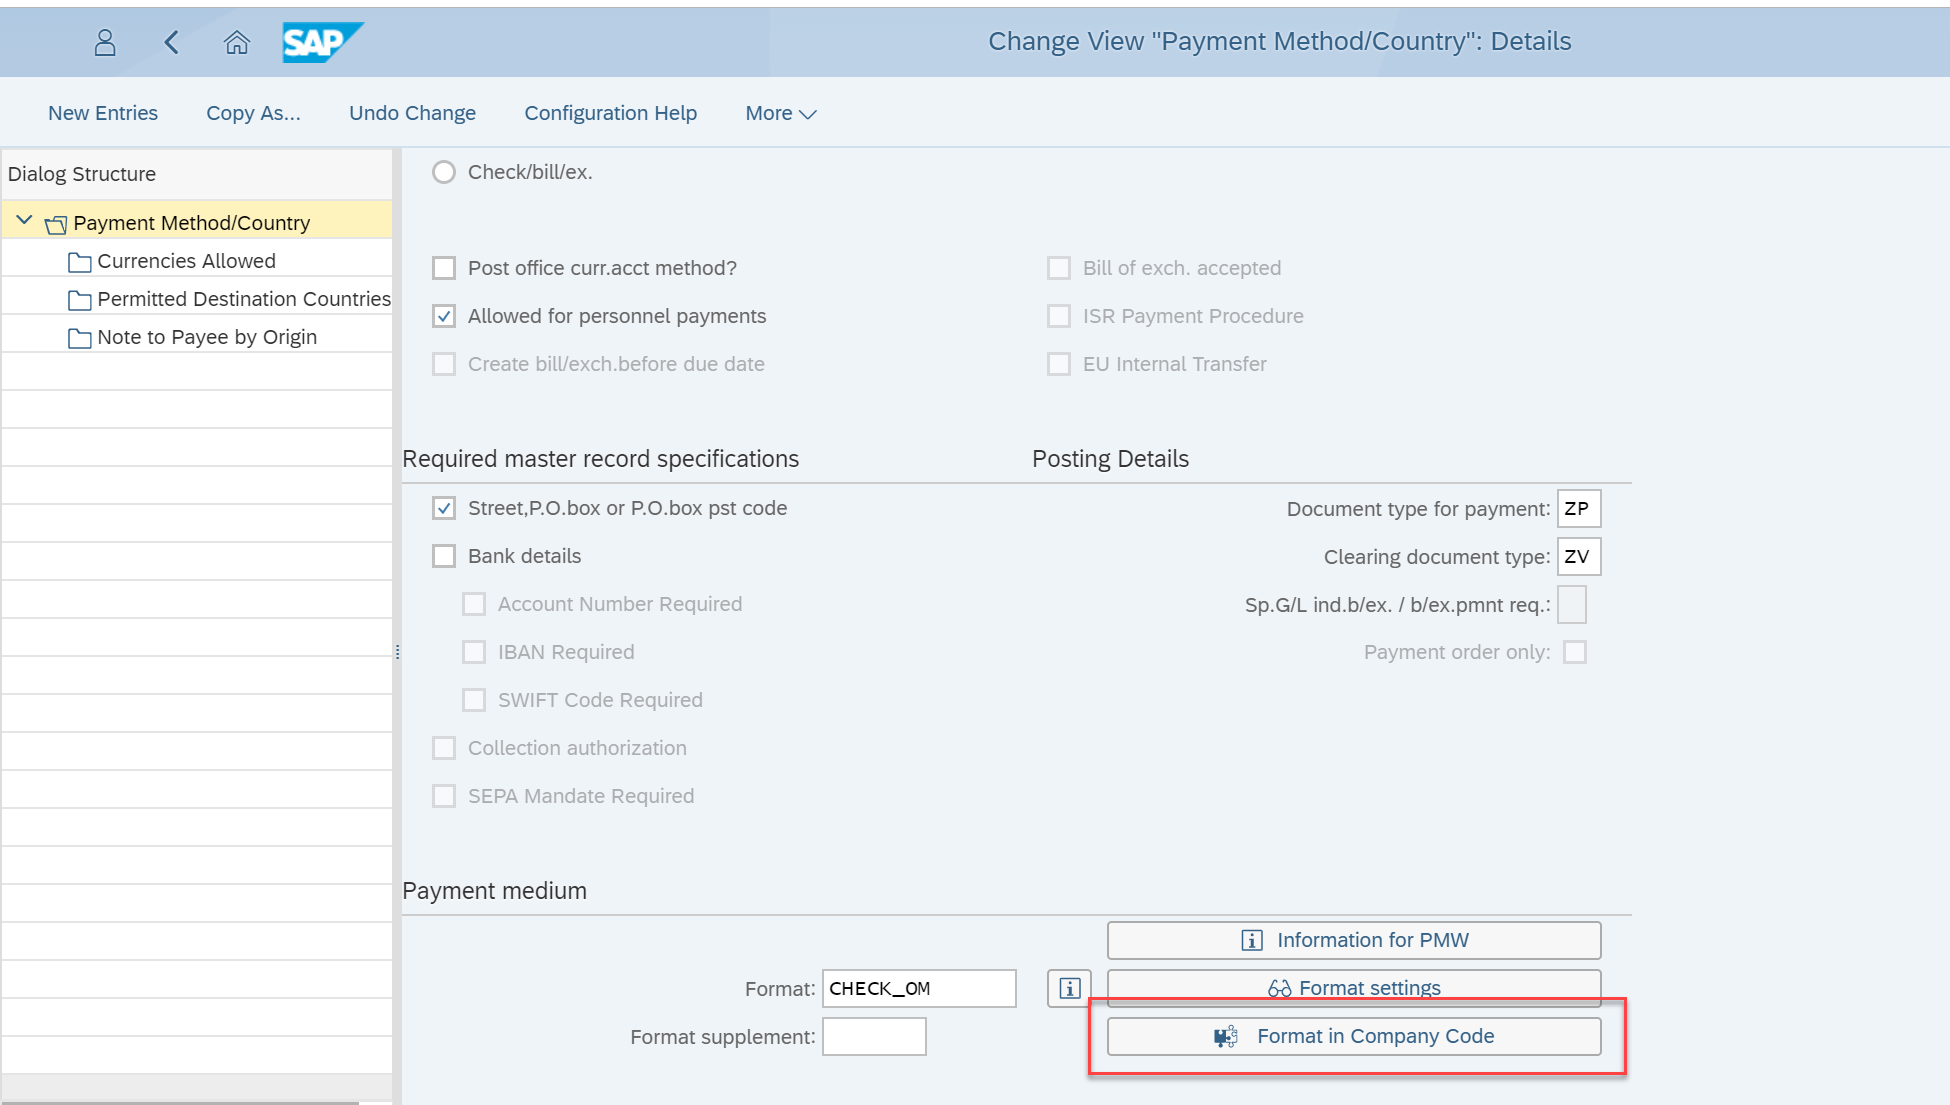The image size is (1950, 1105).
Task: Go back using the back arrow
Action: pos(171,42)
